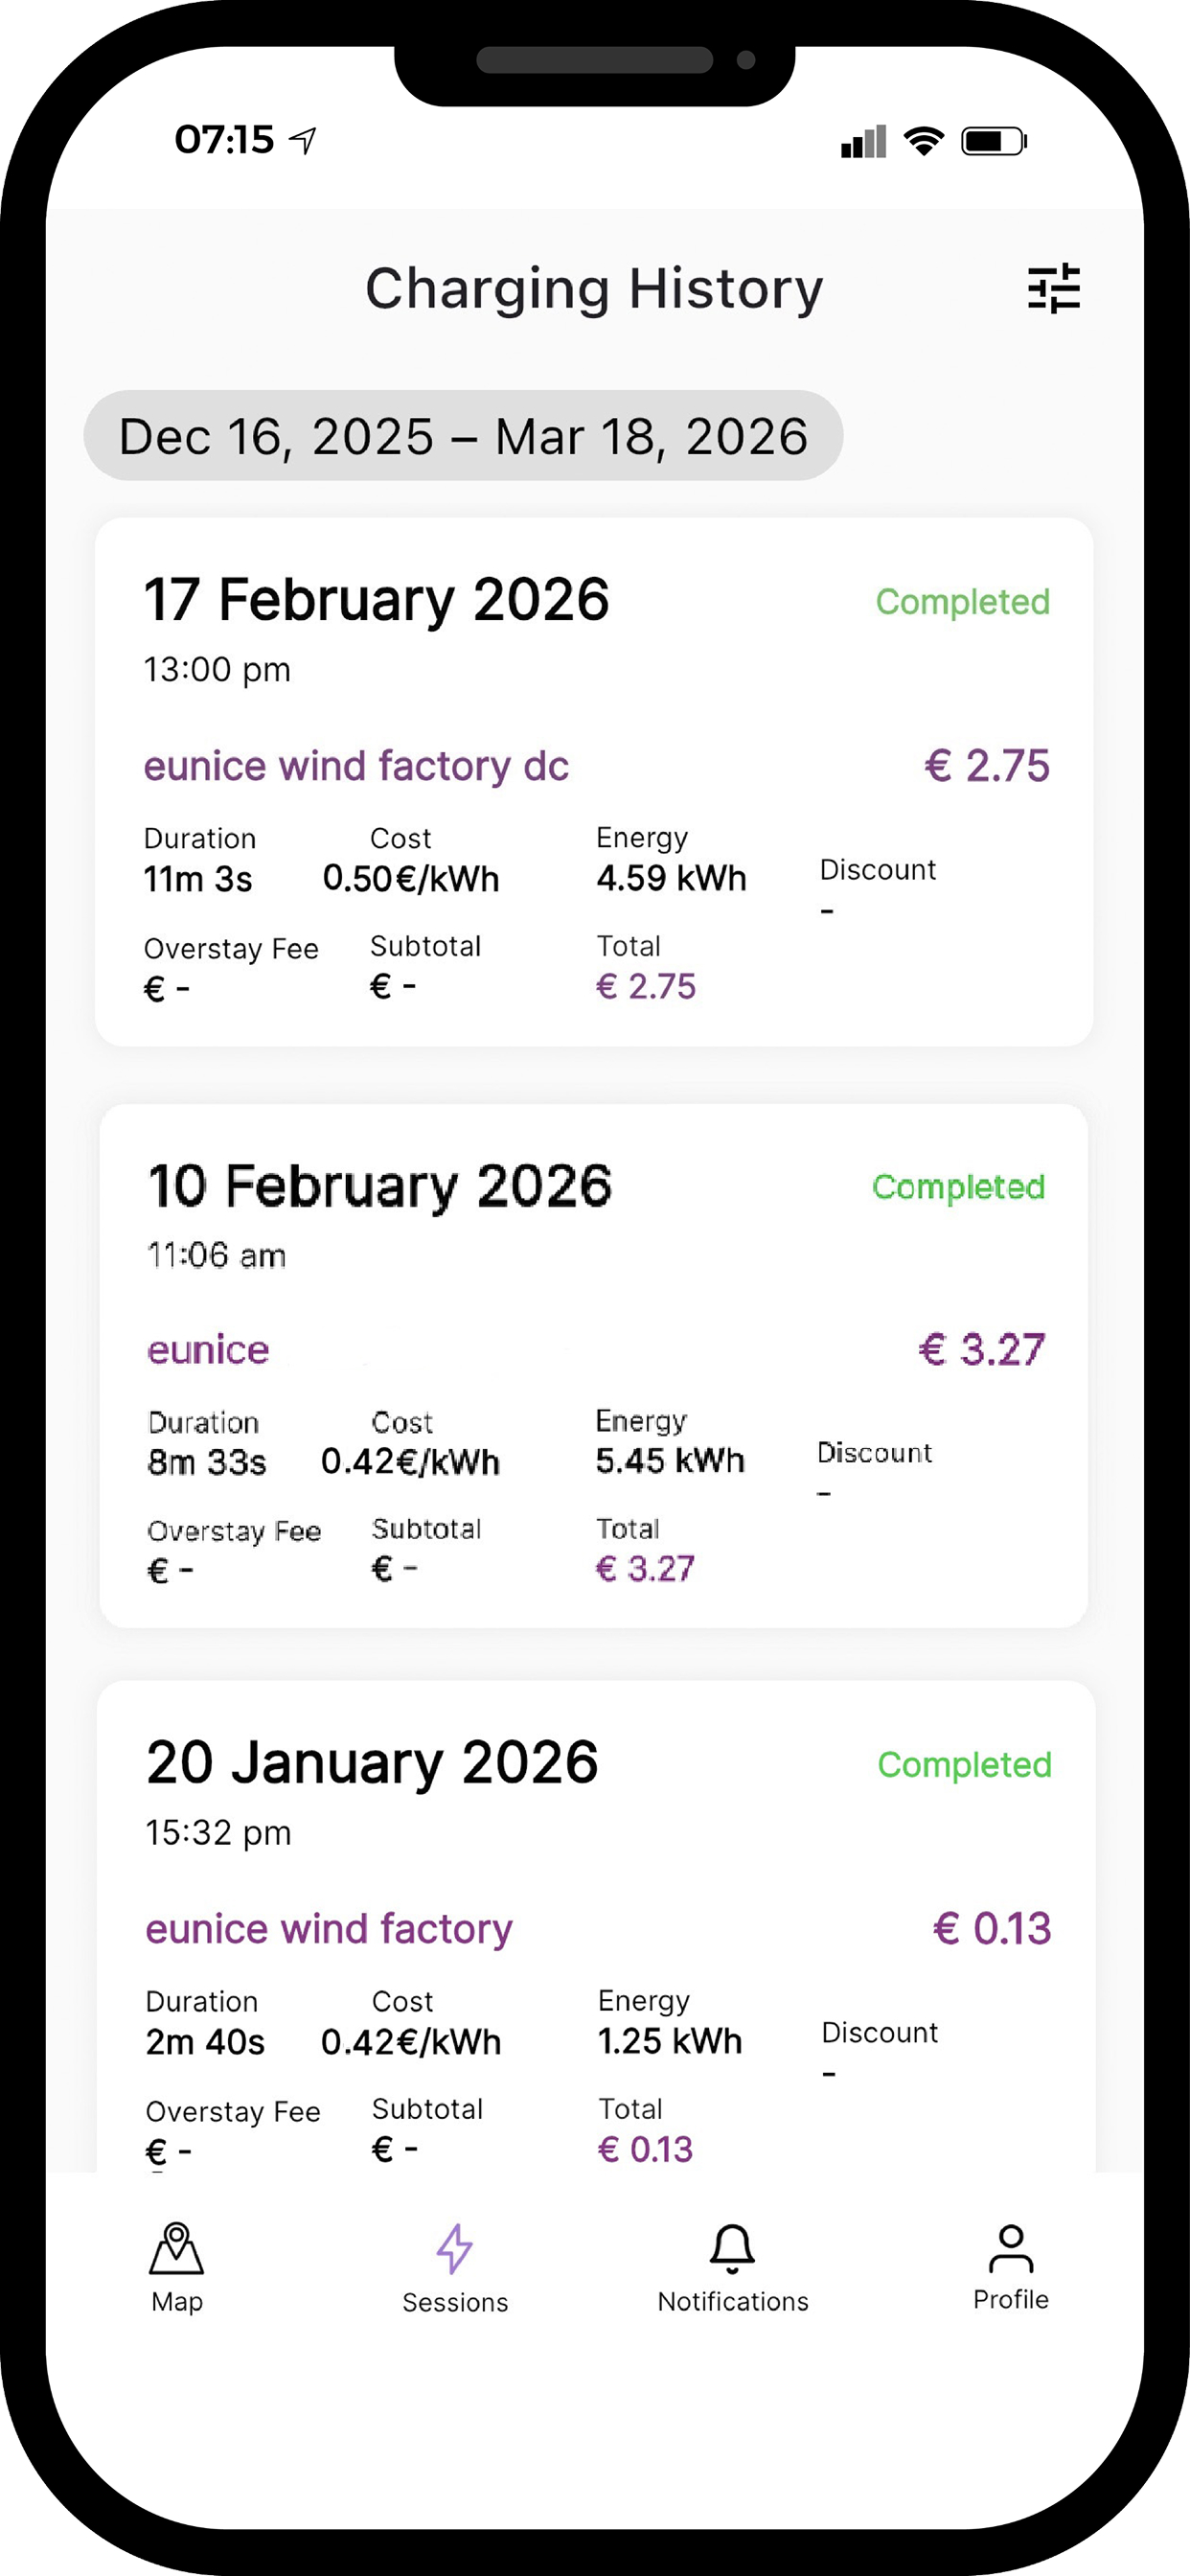
Task: Tap the Sessions lightning bolt icon
Action: [455, 2249]
